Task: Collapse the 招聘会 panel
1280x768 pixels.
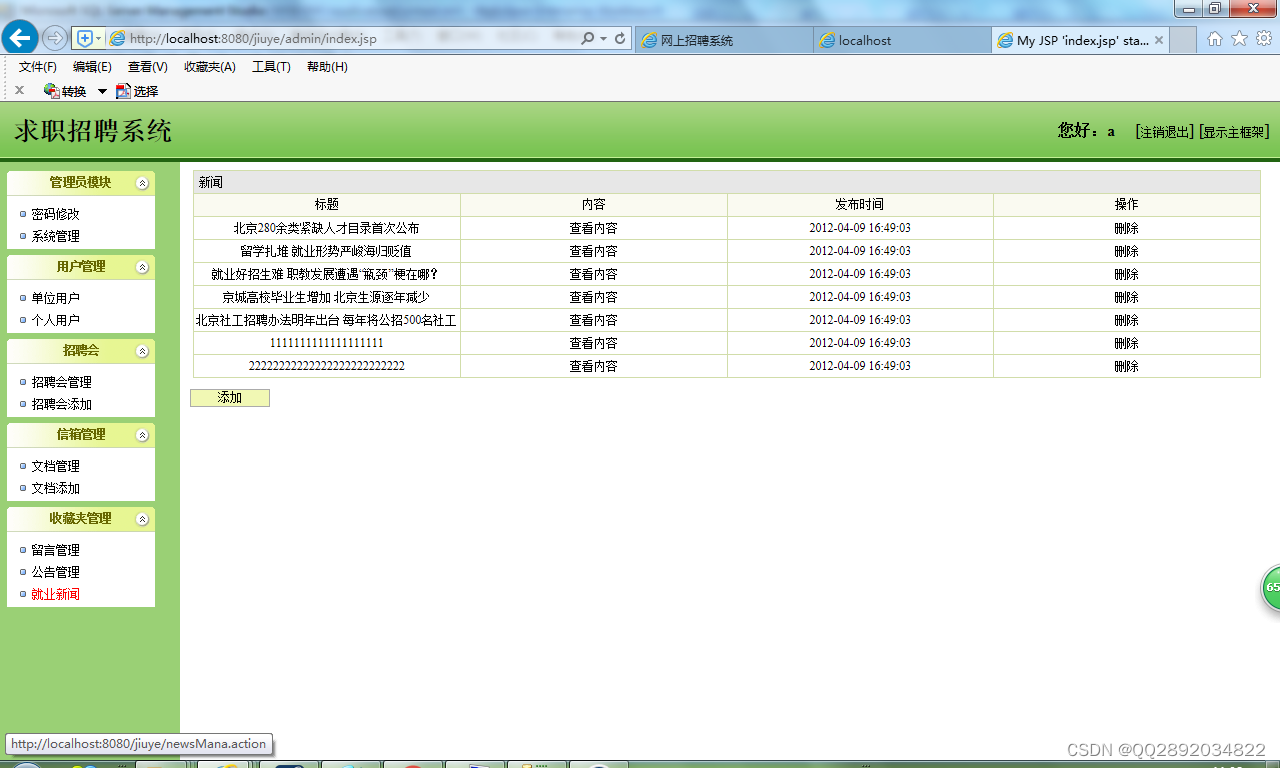Action: (143, 351)
